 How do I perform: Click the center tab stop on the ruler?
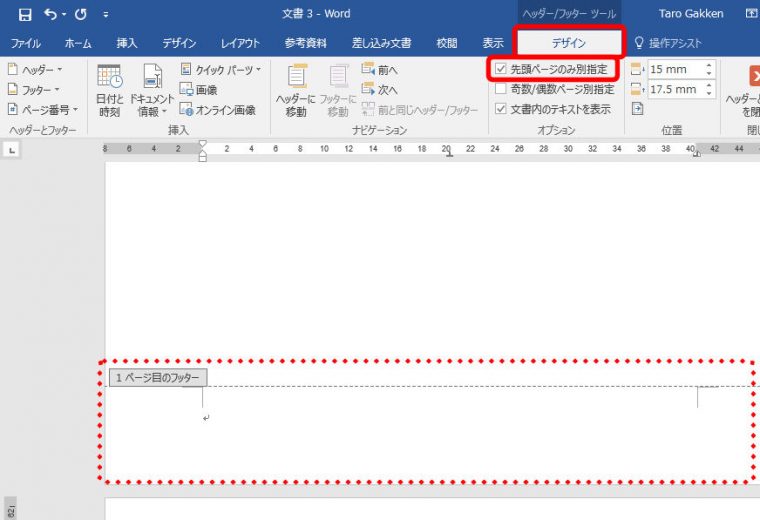tap(449, 154)
